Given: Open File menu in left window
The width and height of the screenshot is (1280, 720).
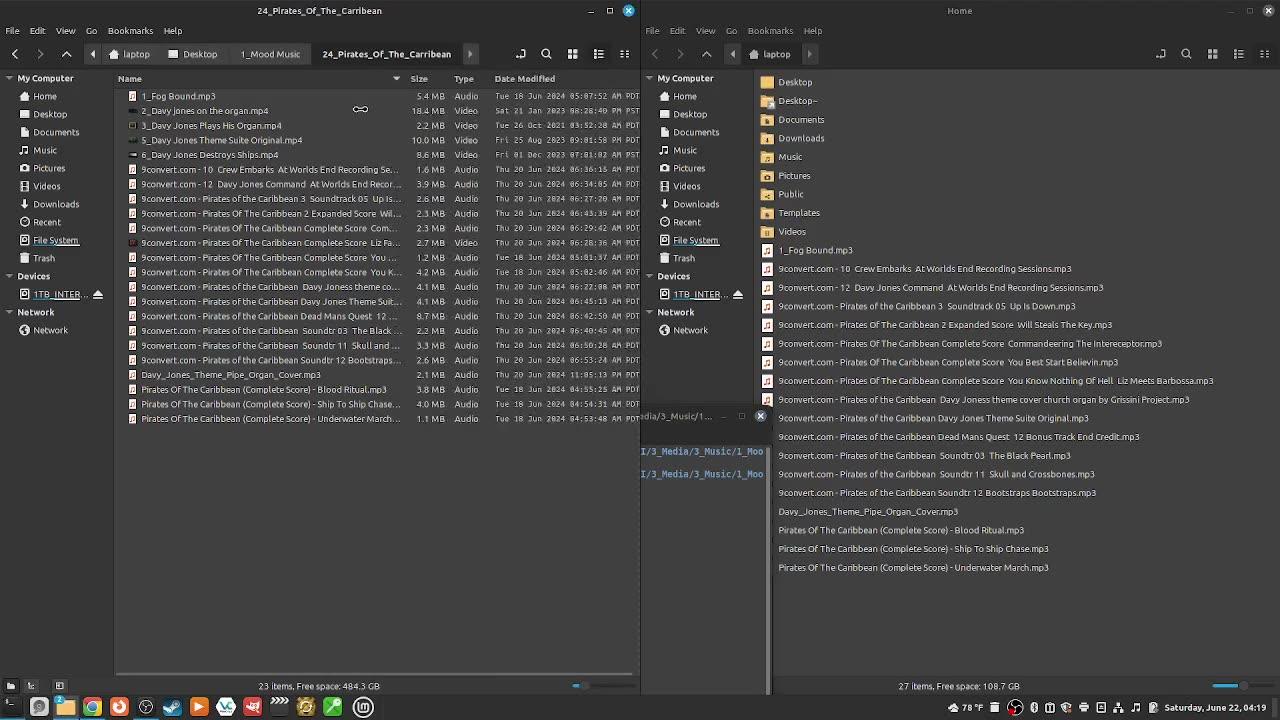Looking at the screenshot, I should [x=13, y=31].
